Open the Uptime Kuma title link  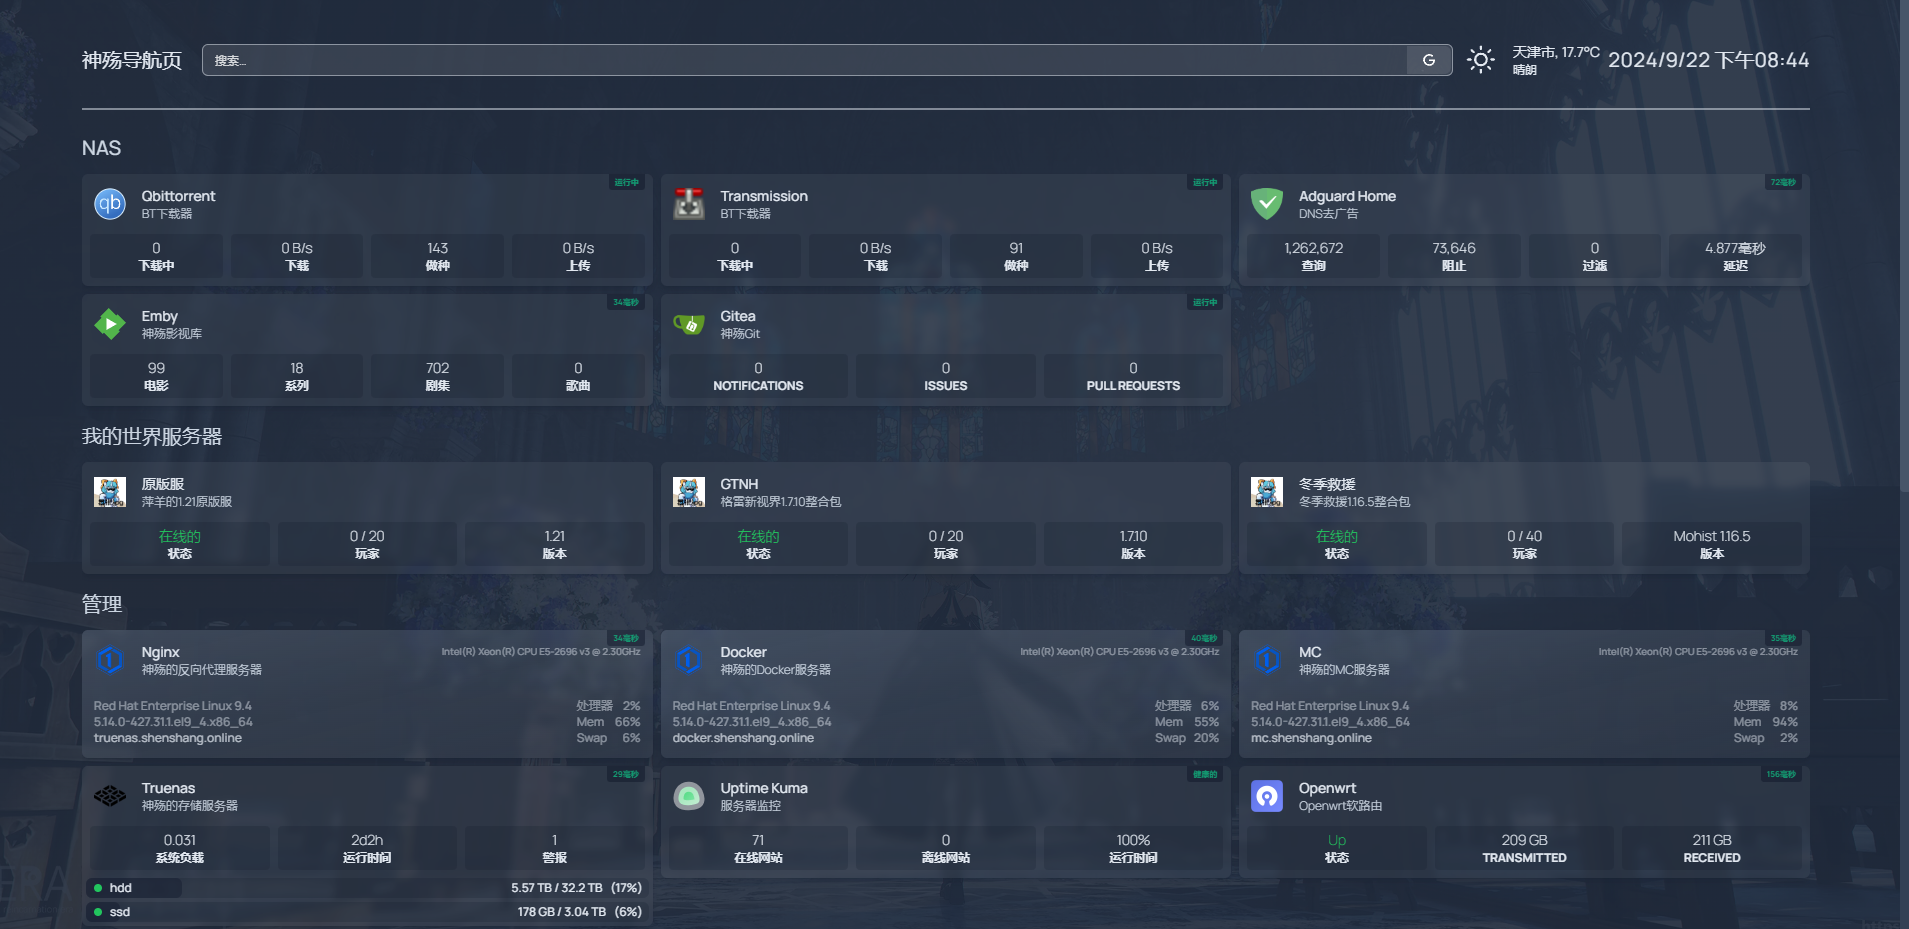click(764, 788)
